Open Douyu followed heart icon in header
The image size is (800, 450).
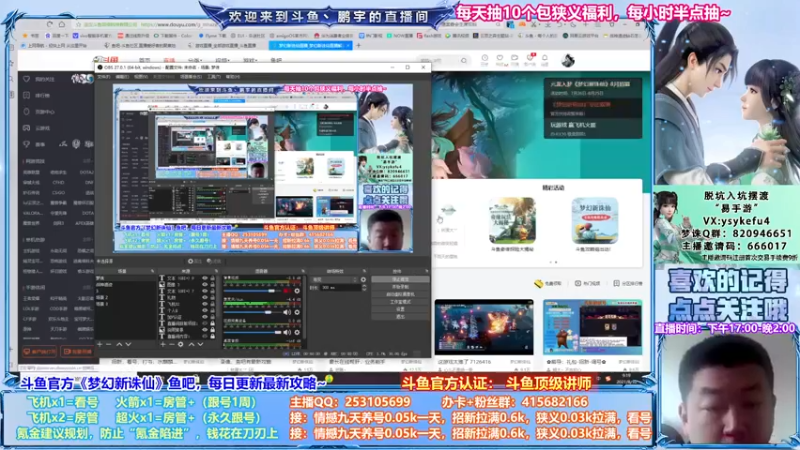500,59
